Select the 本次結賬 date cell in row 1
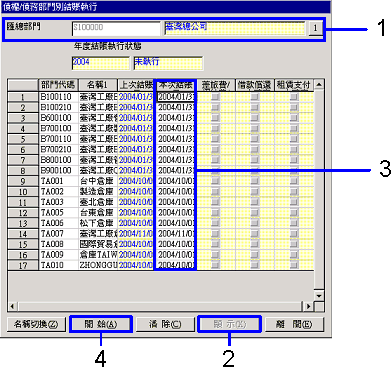This screenshot has height=374, width=392. coord(176,97)
